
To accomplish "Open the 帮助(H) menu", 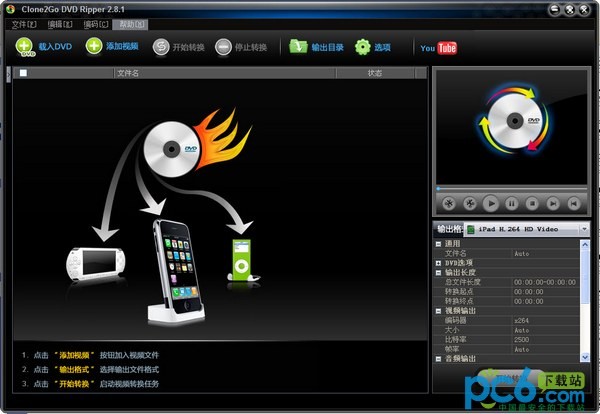I will [x=130, y=24].
